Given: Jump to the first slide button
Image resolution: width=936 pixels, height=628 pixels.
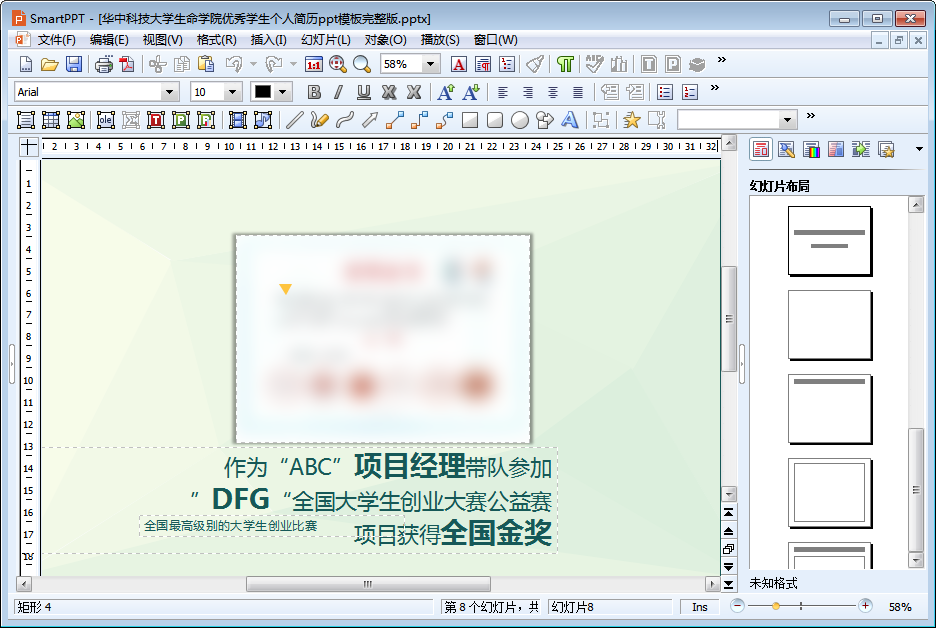Looking at the screenshot, I should [729, 513].
